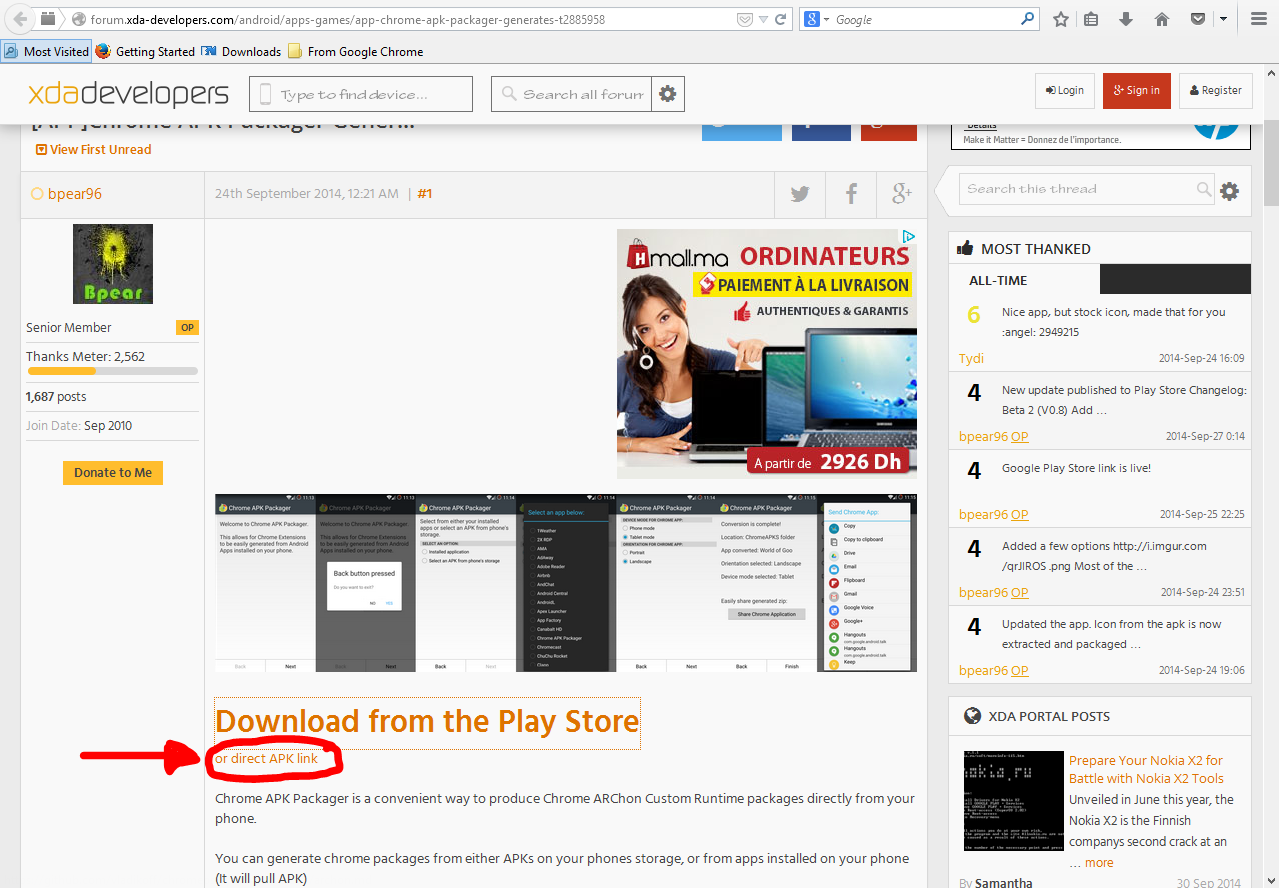Open thread search options gear icon

pos(1230,190)
